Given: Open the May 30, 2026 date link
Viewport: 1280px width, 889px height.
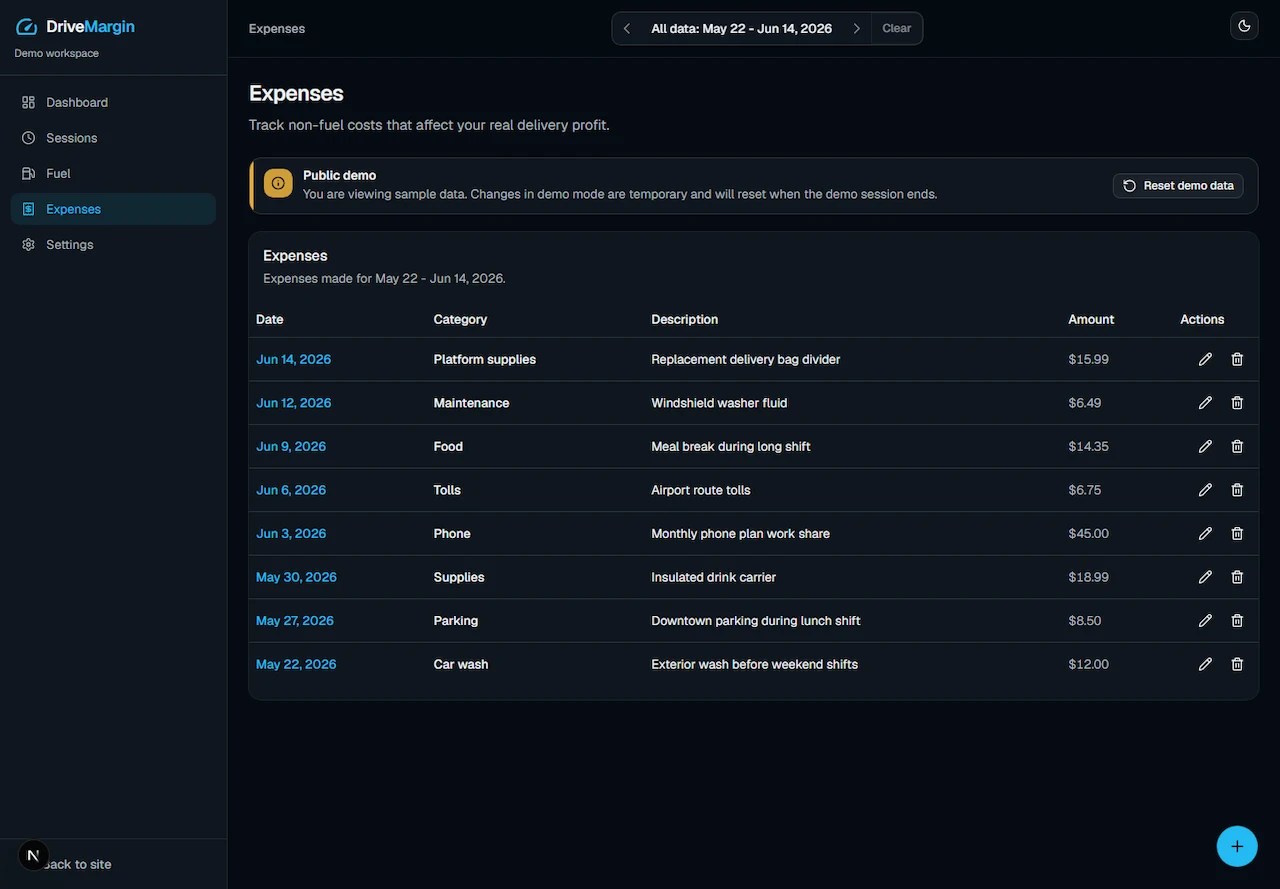Looking at the screenshot, I should (x=296, y=577).
